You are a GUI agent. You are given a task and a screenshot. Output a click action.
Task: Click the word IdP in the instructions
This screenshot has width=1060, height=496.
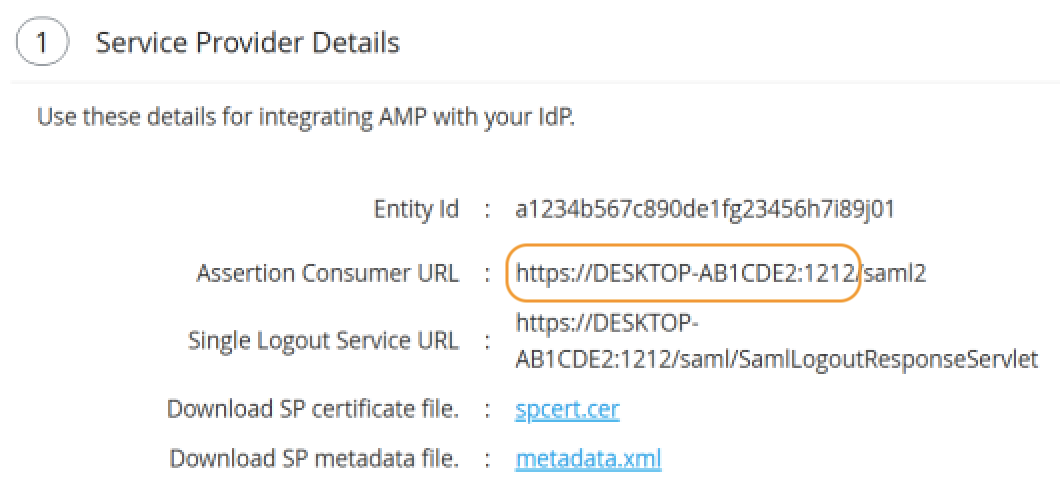click(553, 118)
